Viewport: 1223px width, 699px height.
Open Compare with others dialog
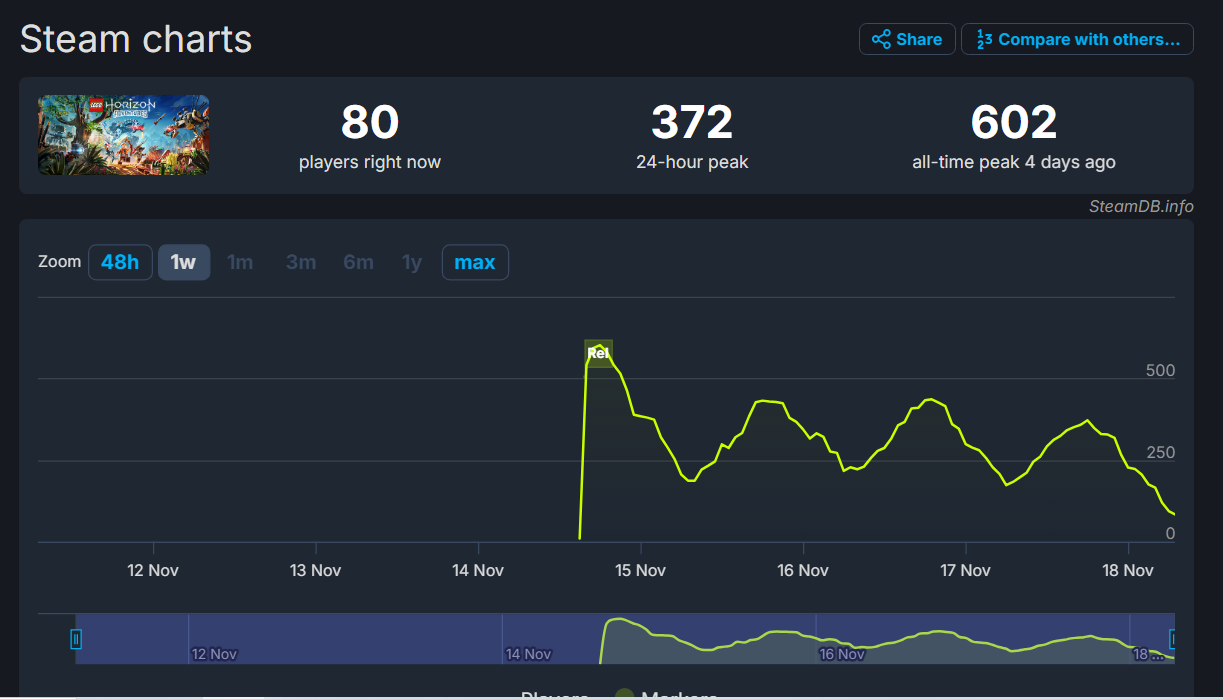(1077, 40)
